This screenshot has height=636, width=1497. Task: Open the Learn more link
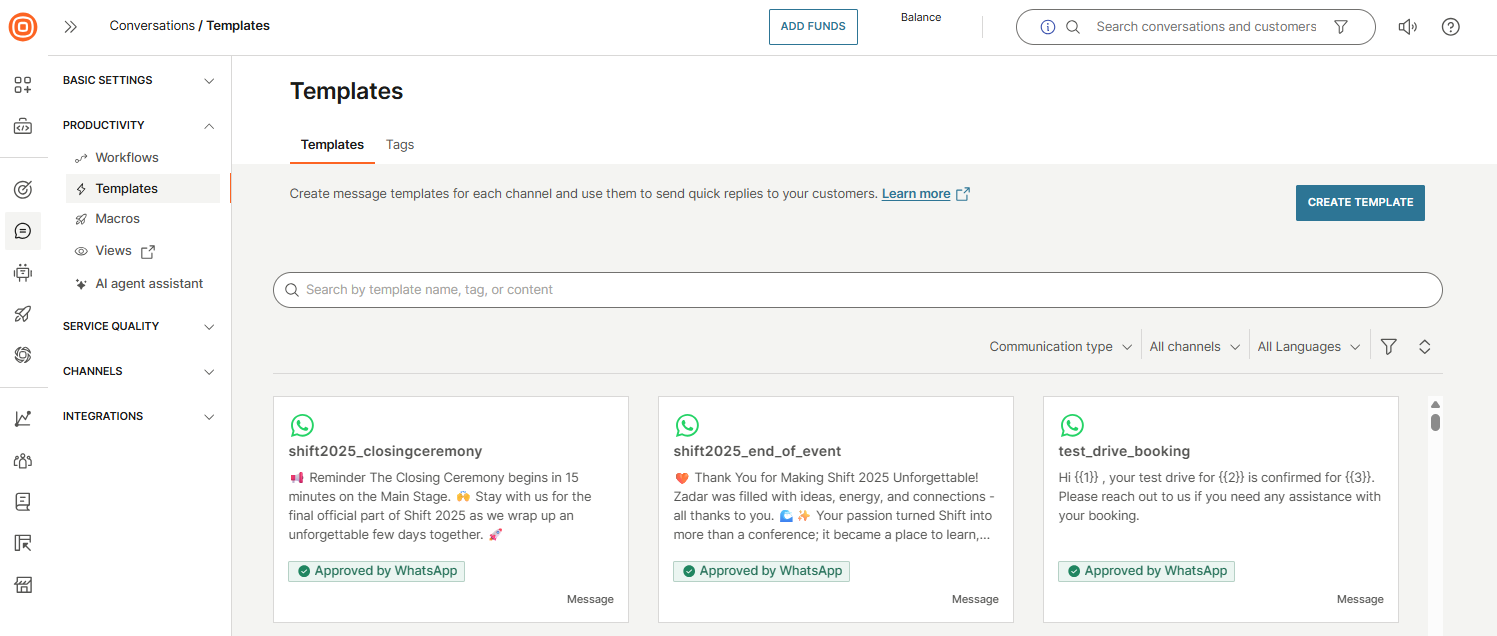915,194
